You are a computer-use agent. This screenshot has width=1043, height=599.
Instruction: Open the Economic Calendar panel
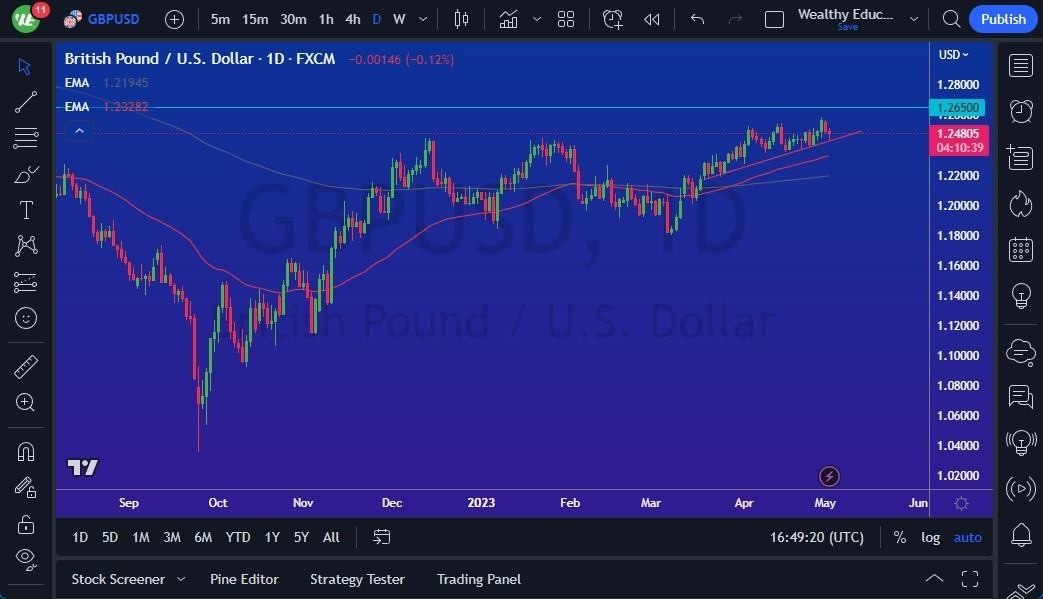pyautogui.click(x=1021, y=249)
